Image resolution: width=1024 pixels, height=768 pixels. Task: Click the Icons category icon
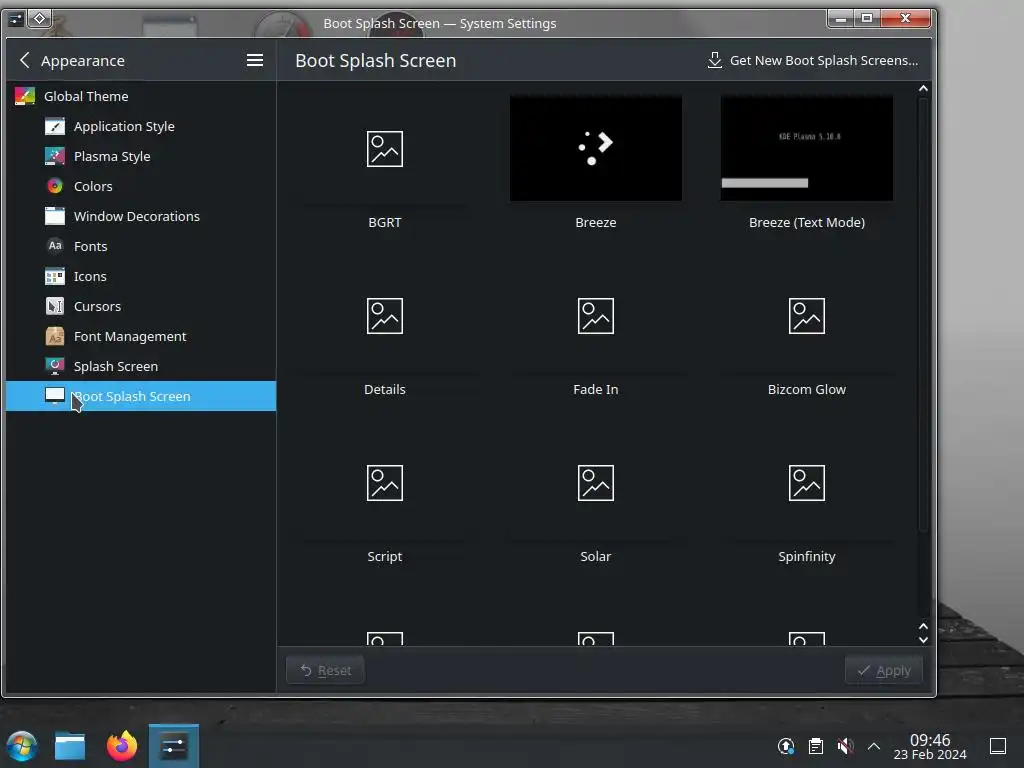[x=55, y=276]
